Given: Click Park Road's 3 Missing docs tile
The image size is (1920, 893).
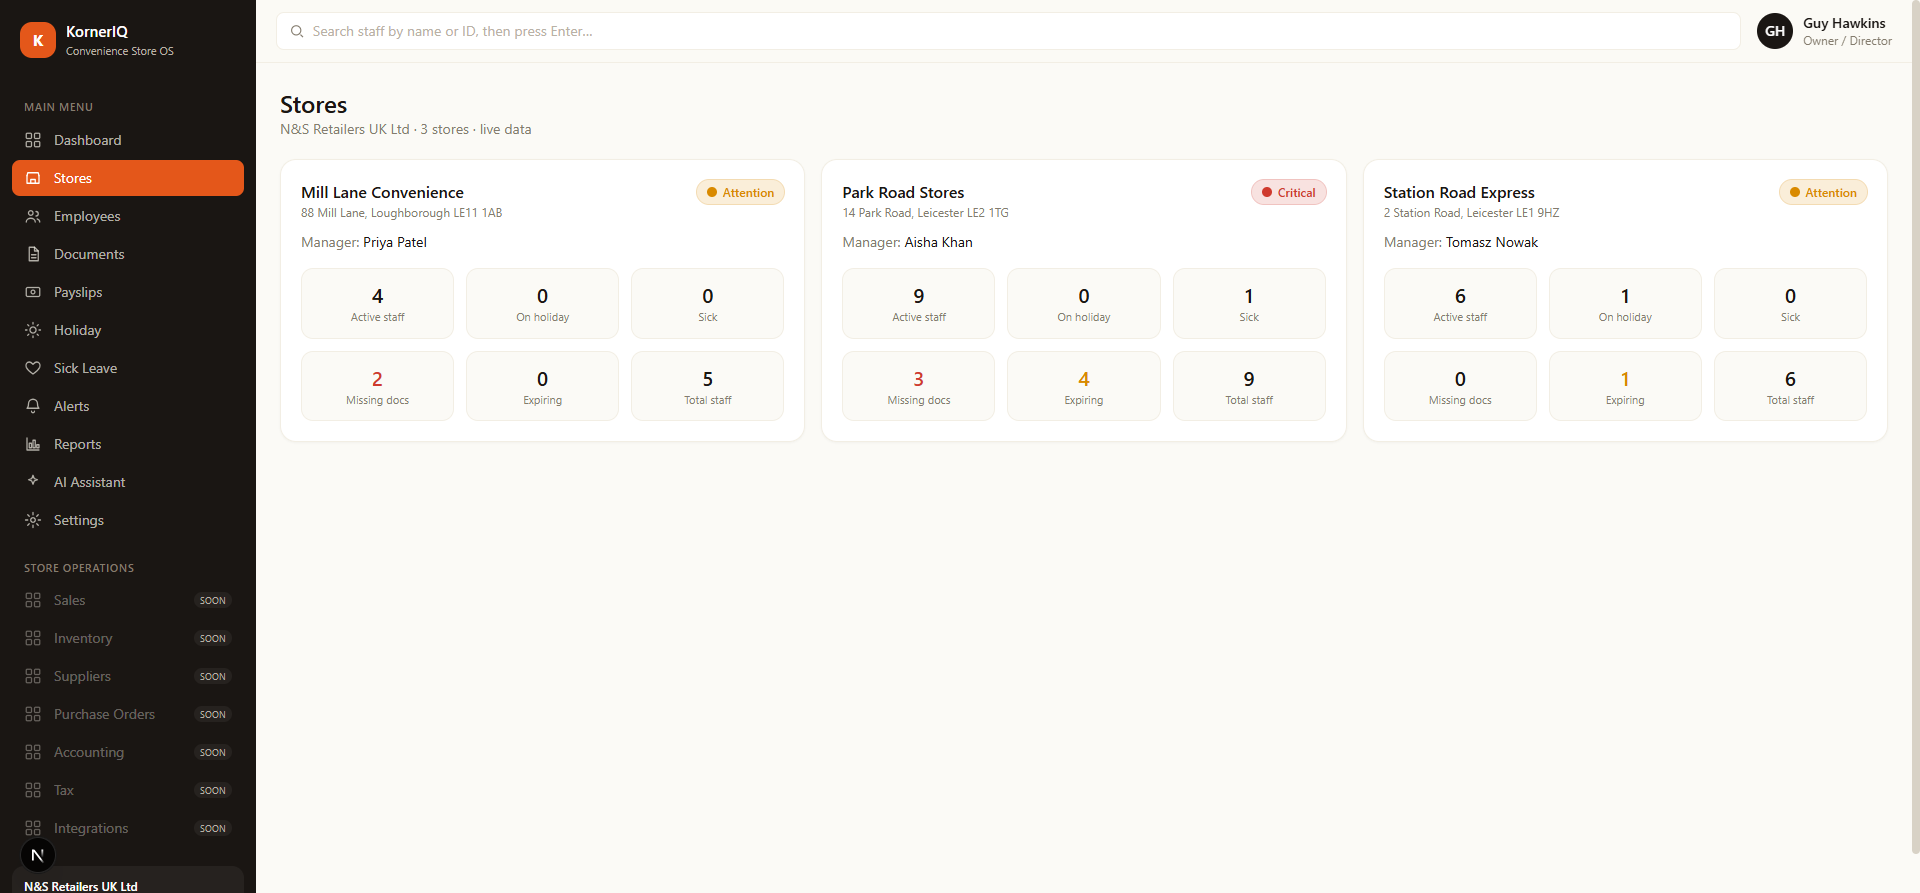Looking at the screenshot, I should pos(918,386).
